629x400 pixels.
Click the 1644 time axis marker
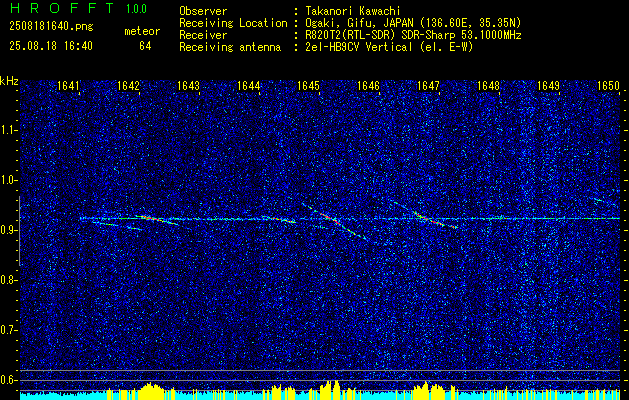point(249,86)
